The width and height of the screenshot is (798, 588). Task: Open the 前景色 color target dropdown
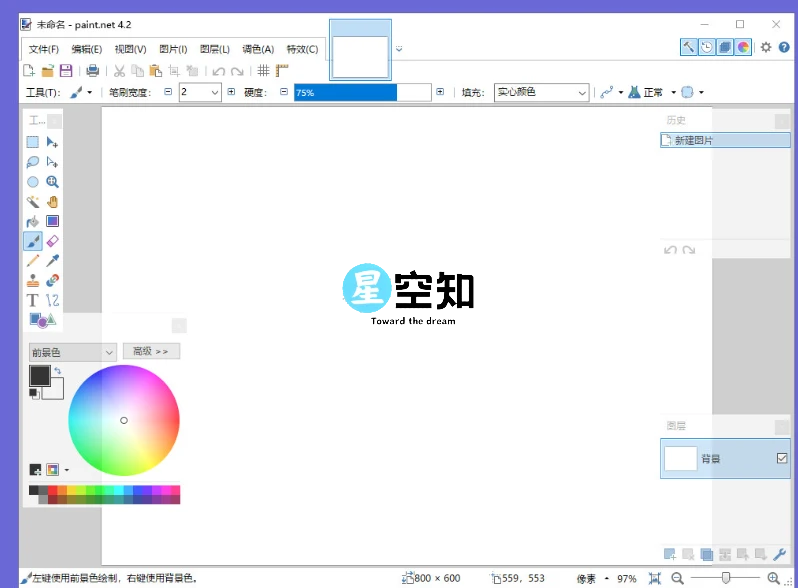point(72,352)
